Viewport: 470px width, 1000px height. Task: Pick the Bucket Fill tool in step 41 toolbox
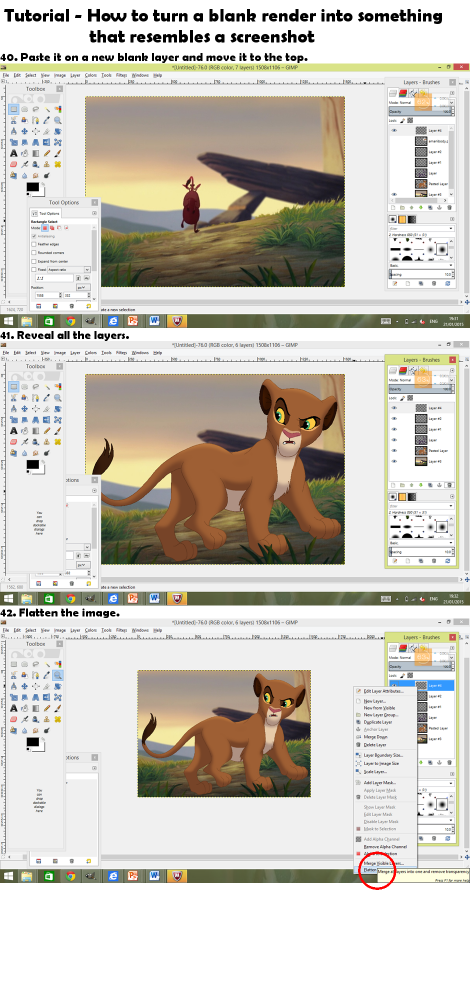pos(24,430)
